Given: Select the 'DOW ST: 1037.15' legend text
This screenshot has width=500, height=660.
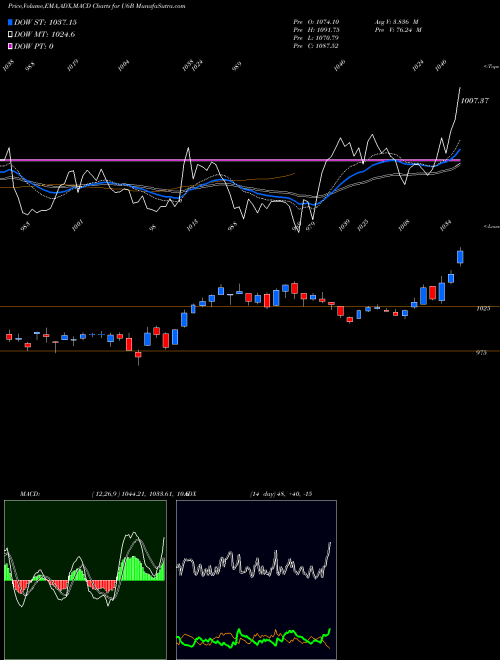Looking at the screenshot, I should 45,22.
